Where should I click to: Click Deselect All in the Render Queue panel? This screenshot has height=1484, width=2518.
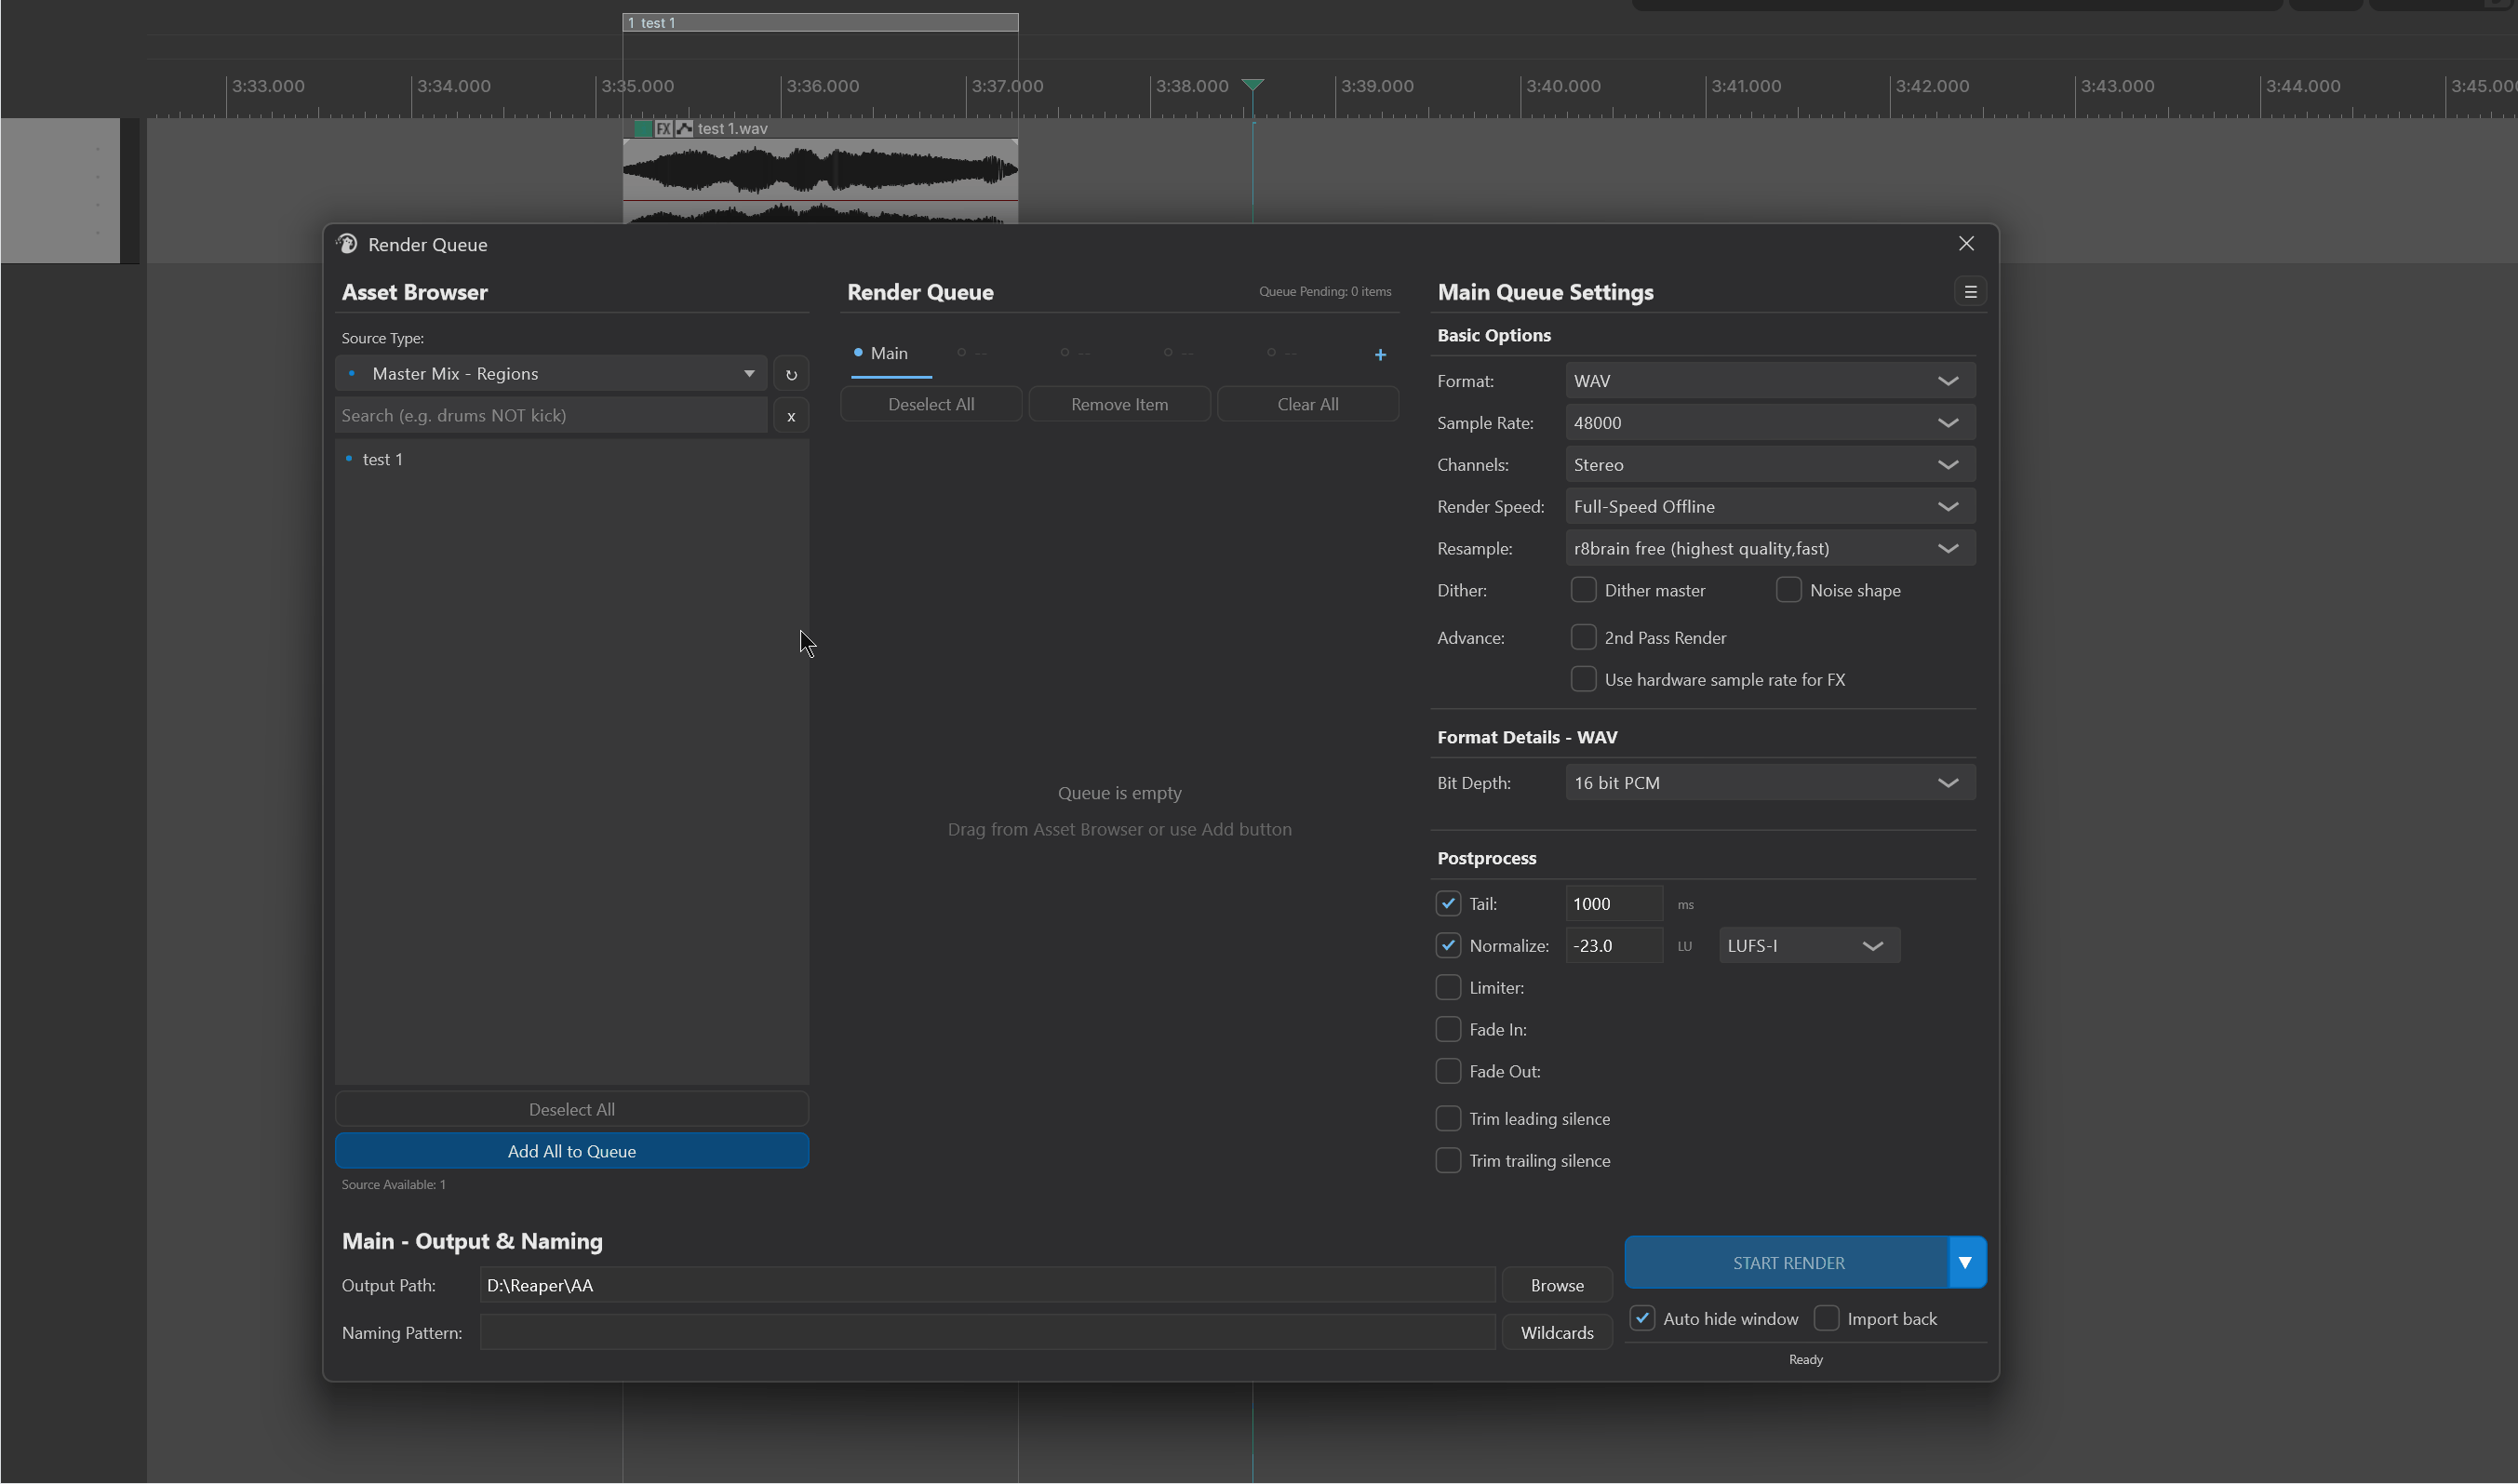pyautogui.click(x=931, y=405)
